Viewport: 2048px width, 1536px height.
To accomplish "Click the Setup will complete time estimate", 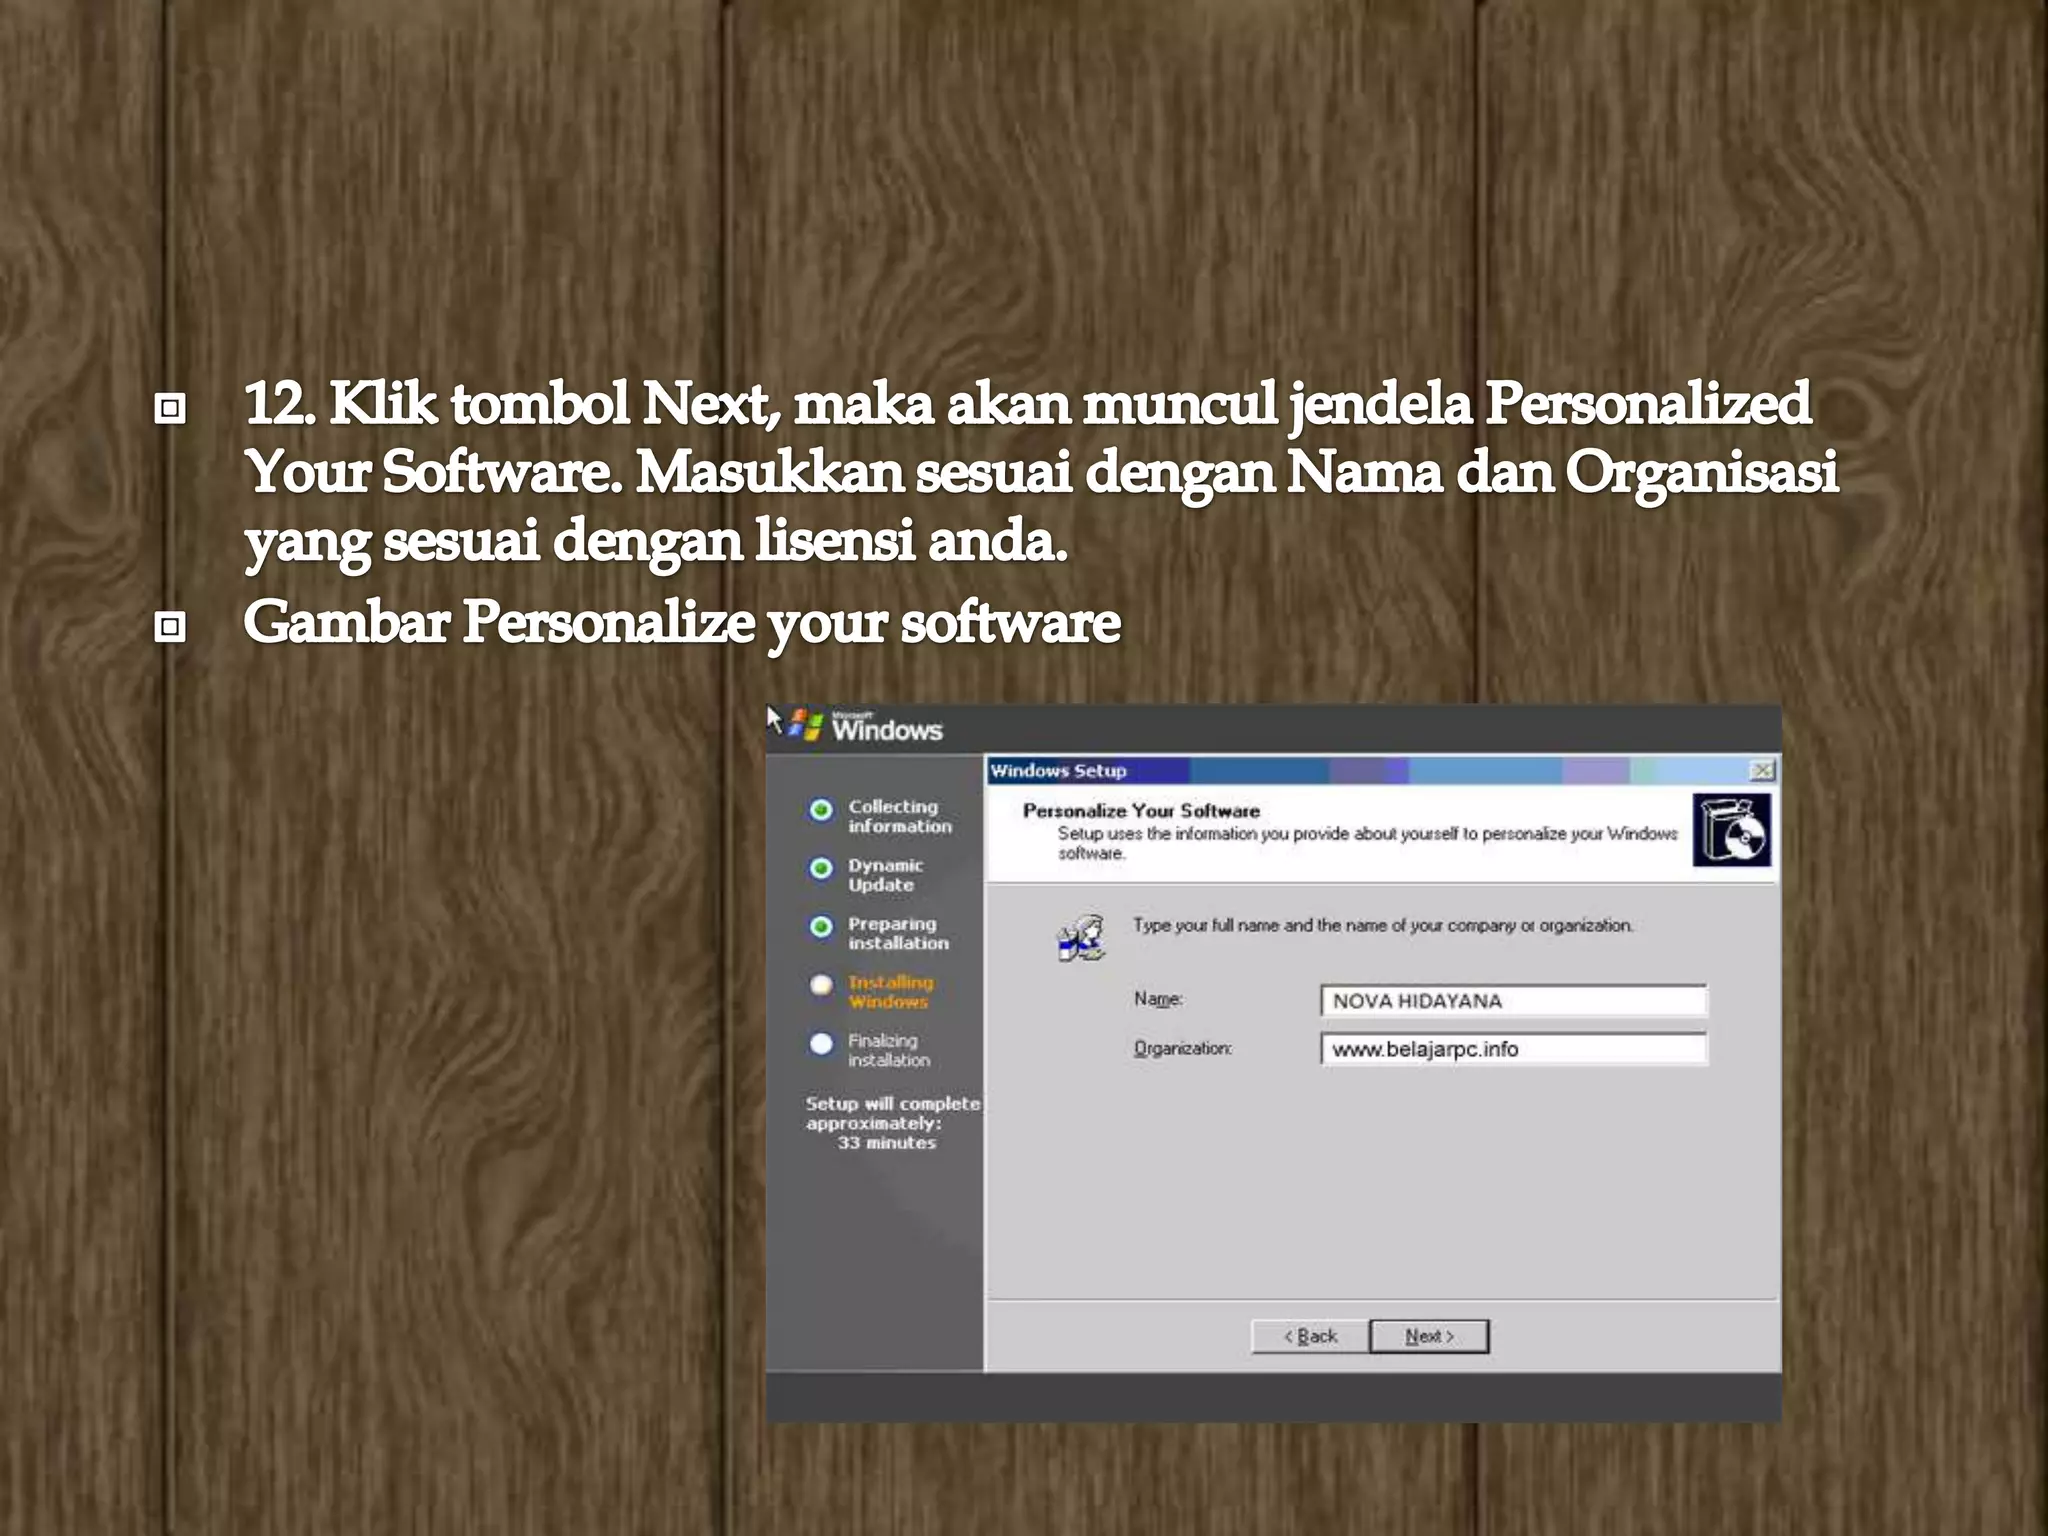I will coord(890,1123).
